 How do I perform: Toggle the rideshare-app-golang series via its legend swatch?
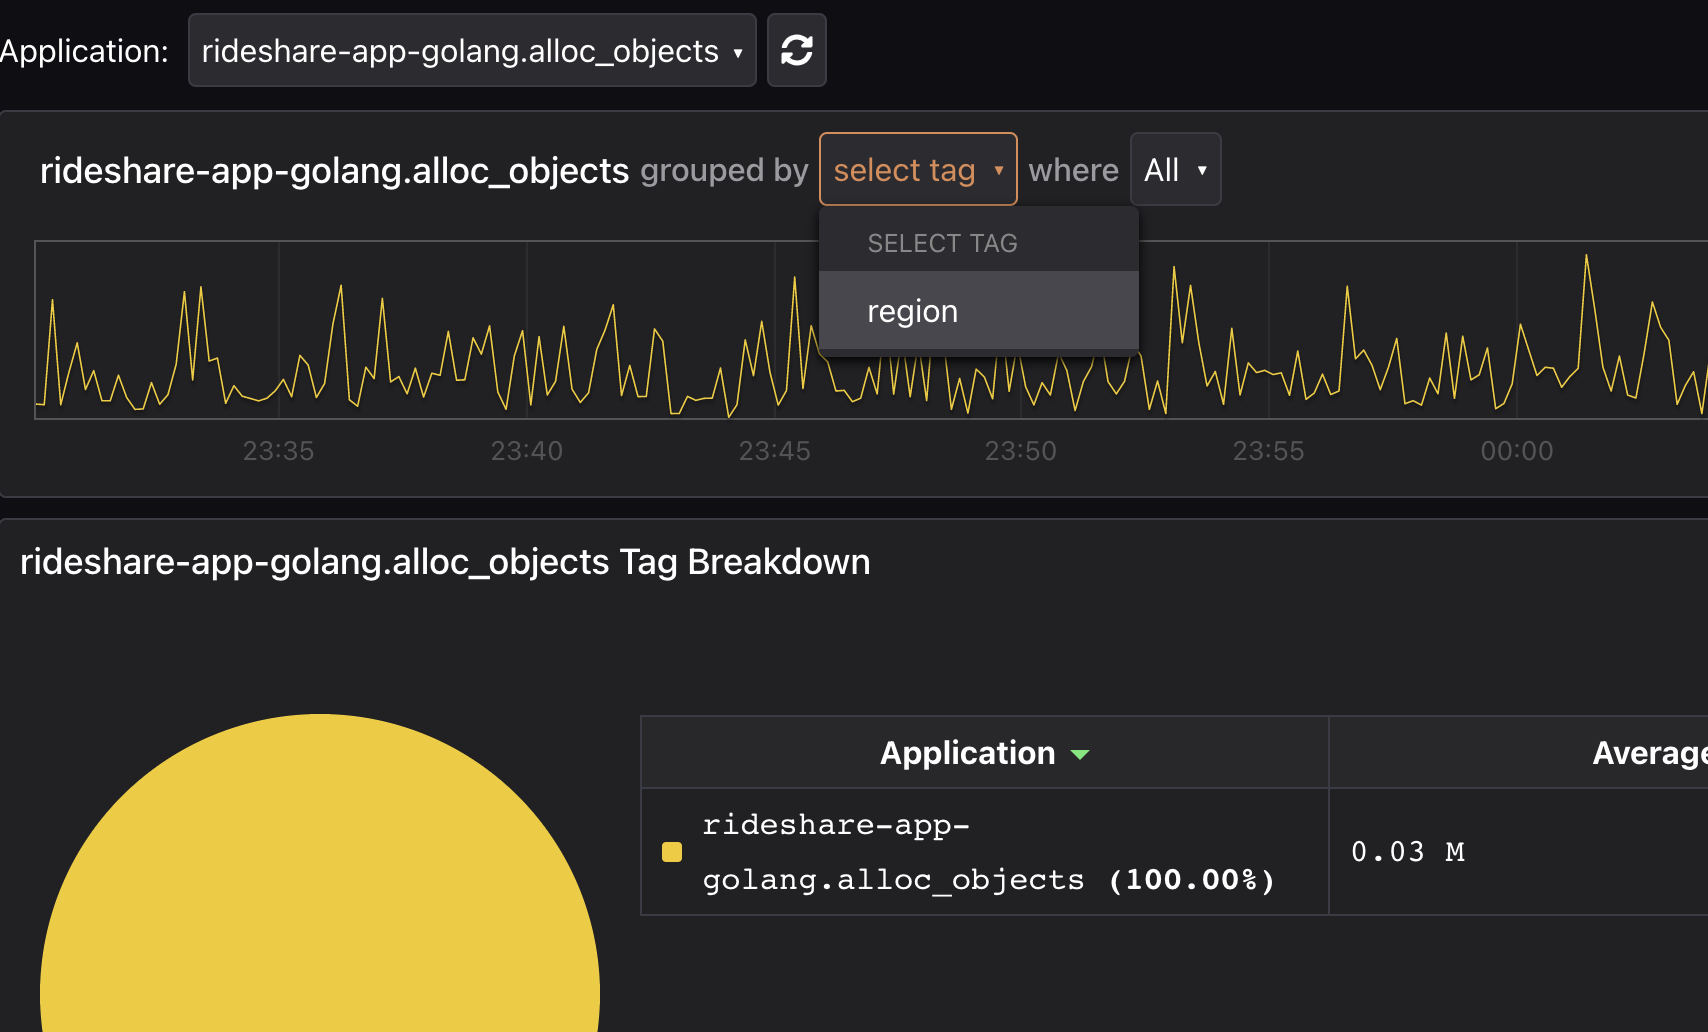pos(671,852)
